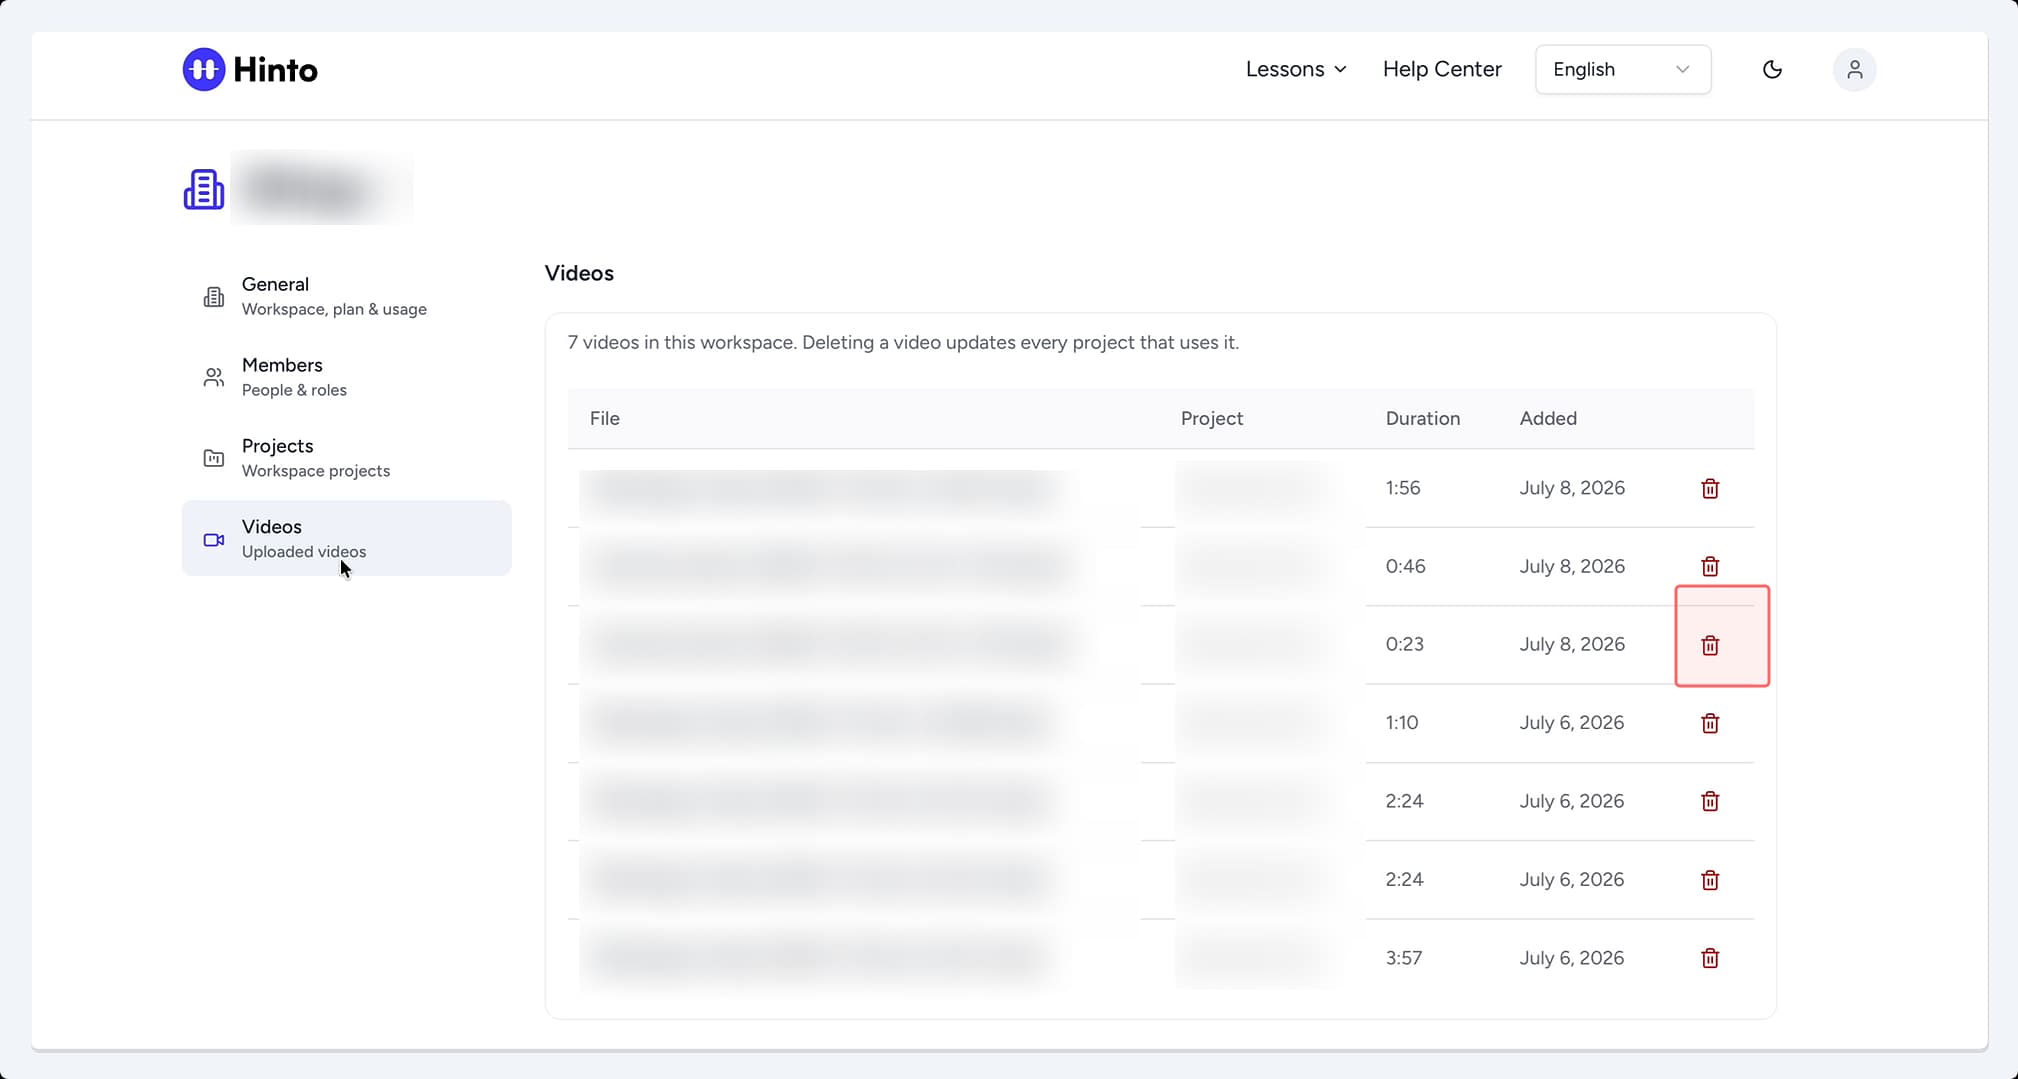The image size is (2018, 1079).
Task: Click the Hinto logo
Action: coord(250,69)
